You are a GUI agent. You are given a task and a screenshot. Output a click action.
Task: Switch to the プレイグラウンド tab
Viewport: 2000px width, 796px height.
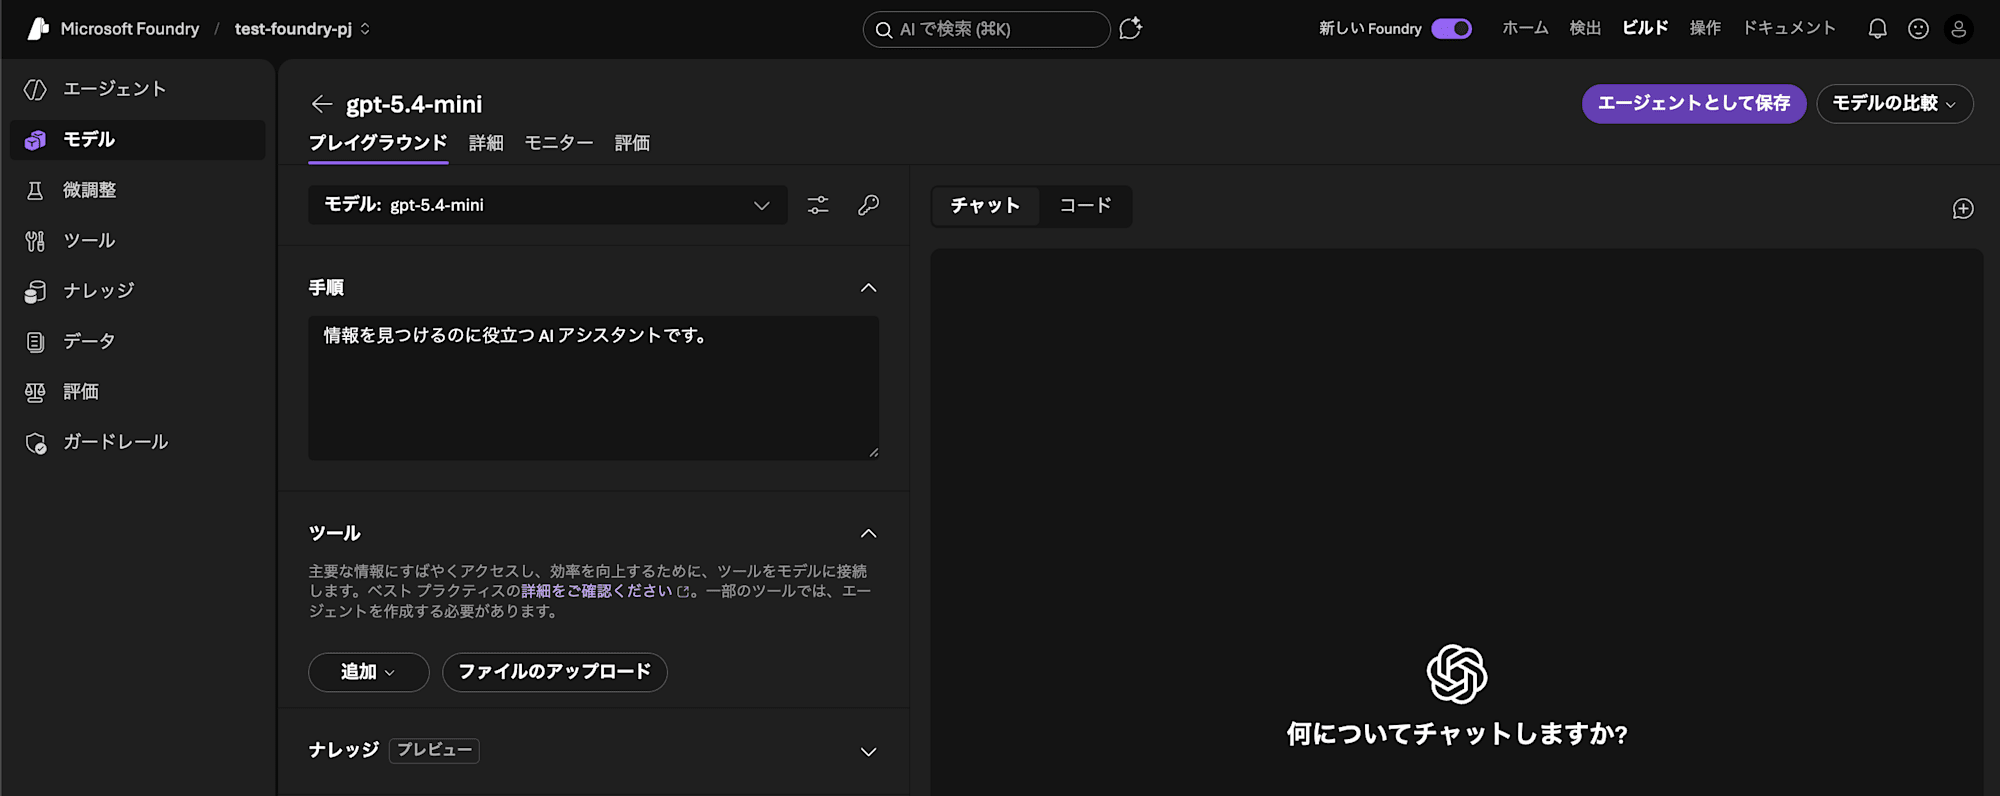click(x=378, y=143)
